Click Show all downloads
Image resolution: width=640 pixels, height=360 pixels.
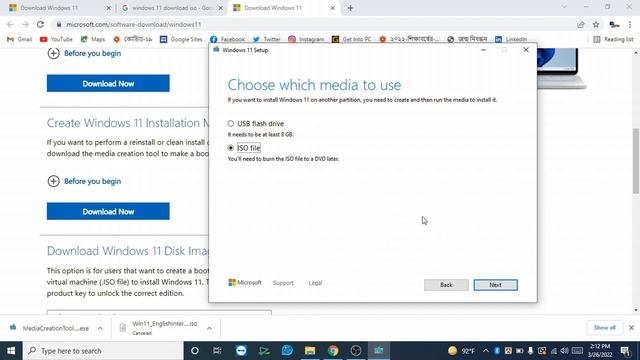604,328
